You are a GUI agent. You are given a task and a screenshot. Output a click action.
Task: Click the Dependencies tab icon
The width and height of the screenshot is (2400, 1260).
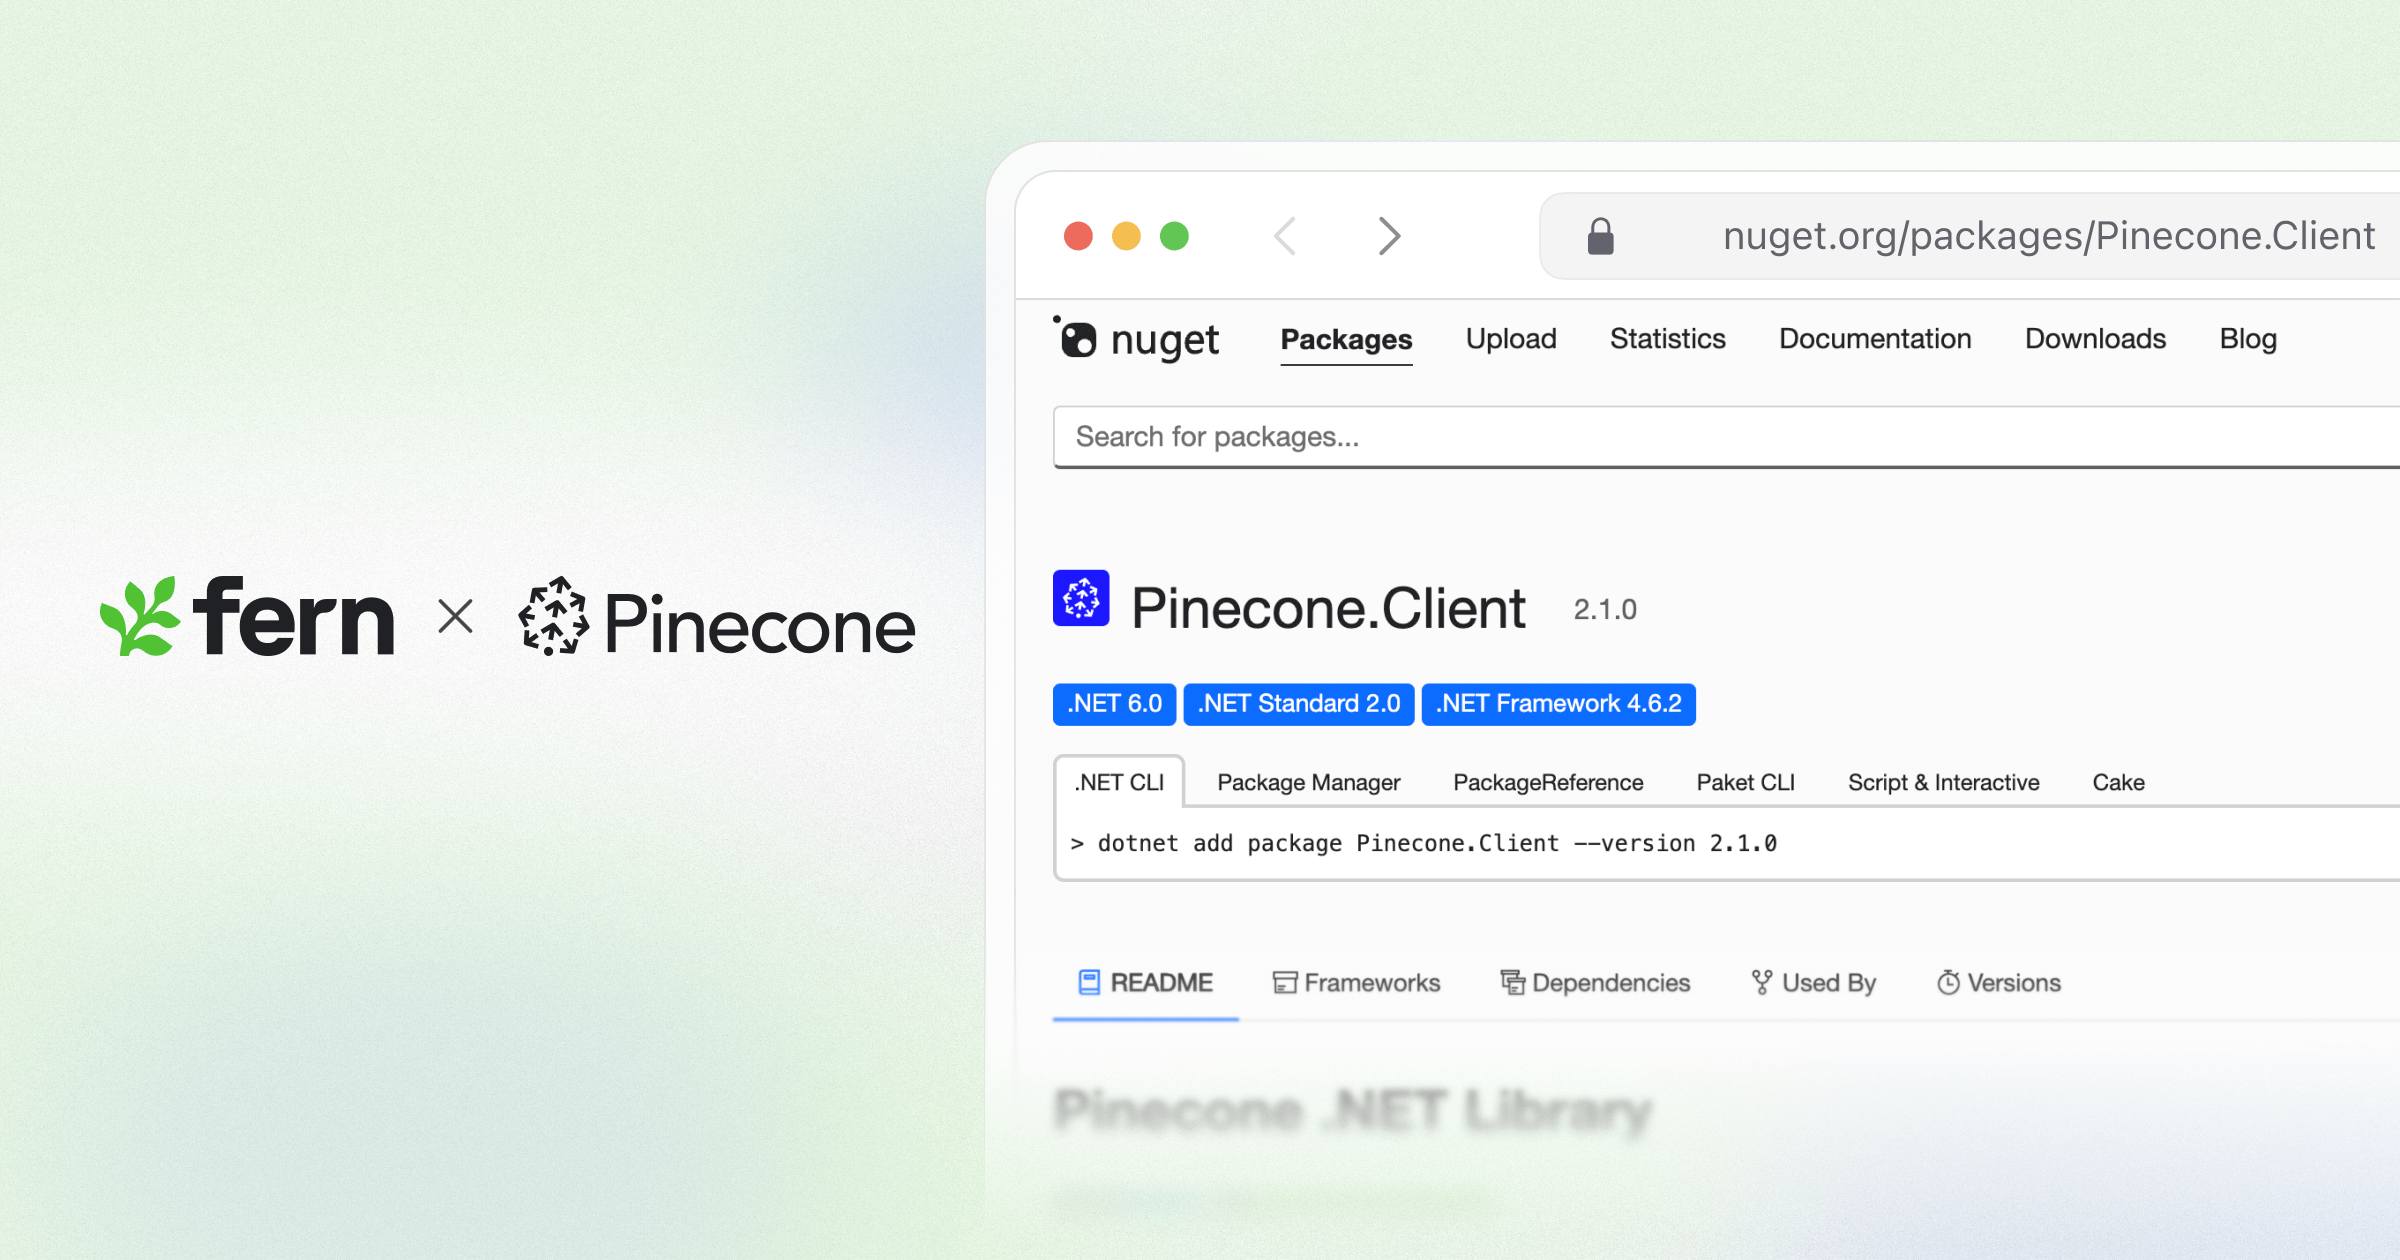[x=1513, y=983]
